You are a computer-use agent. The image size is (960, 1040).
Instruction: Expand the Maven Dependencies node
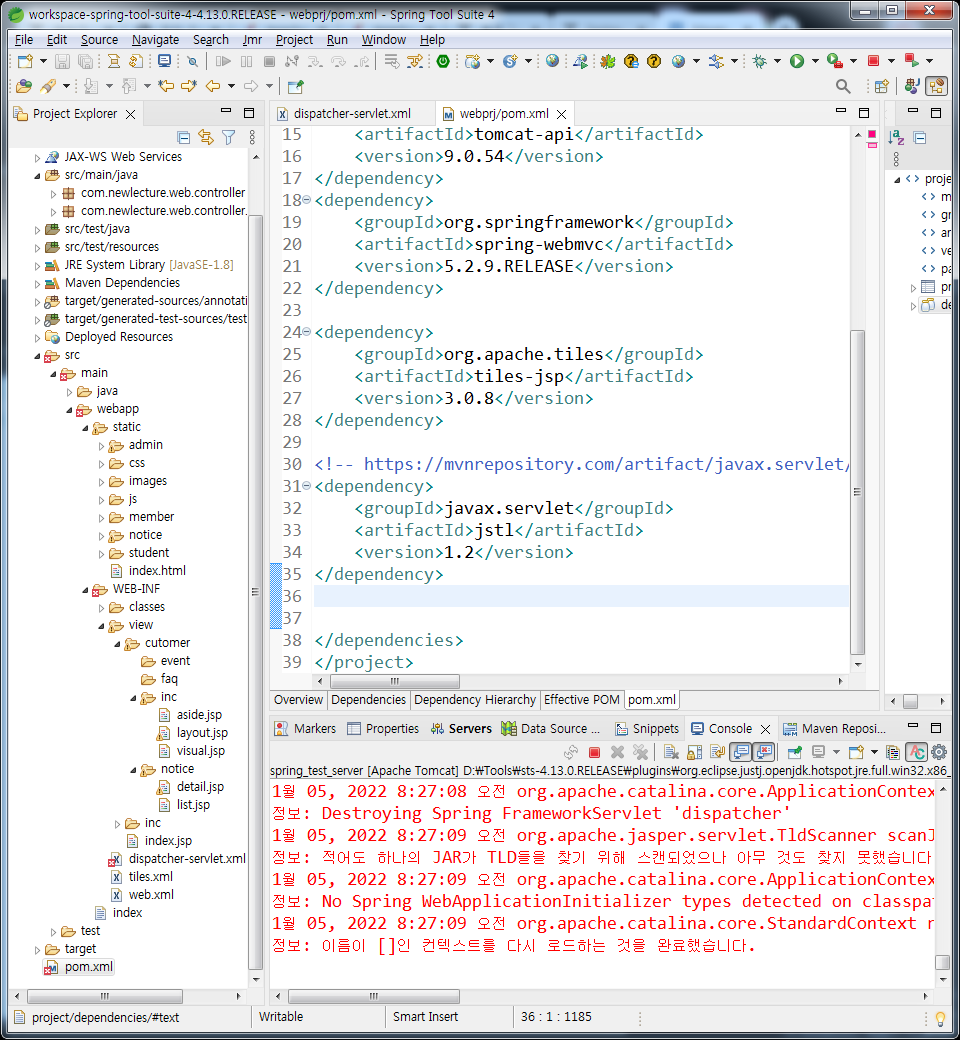pos(37,284)
